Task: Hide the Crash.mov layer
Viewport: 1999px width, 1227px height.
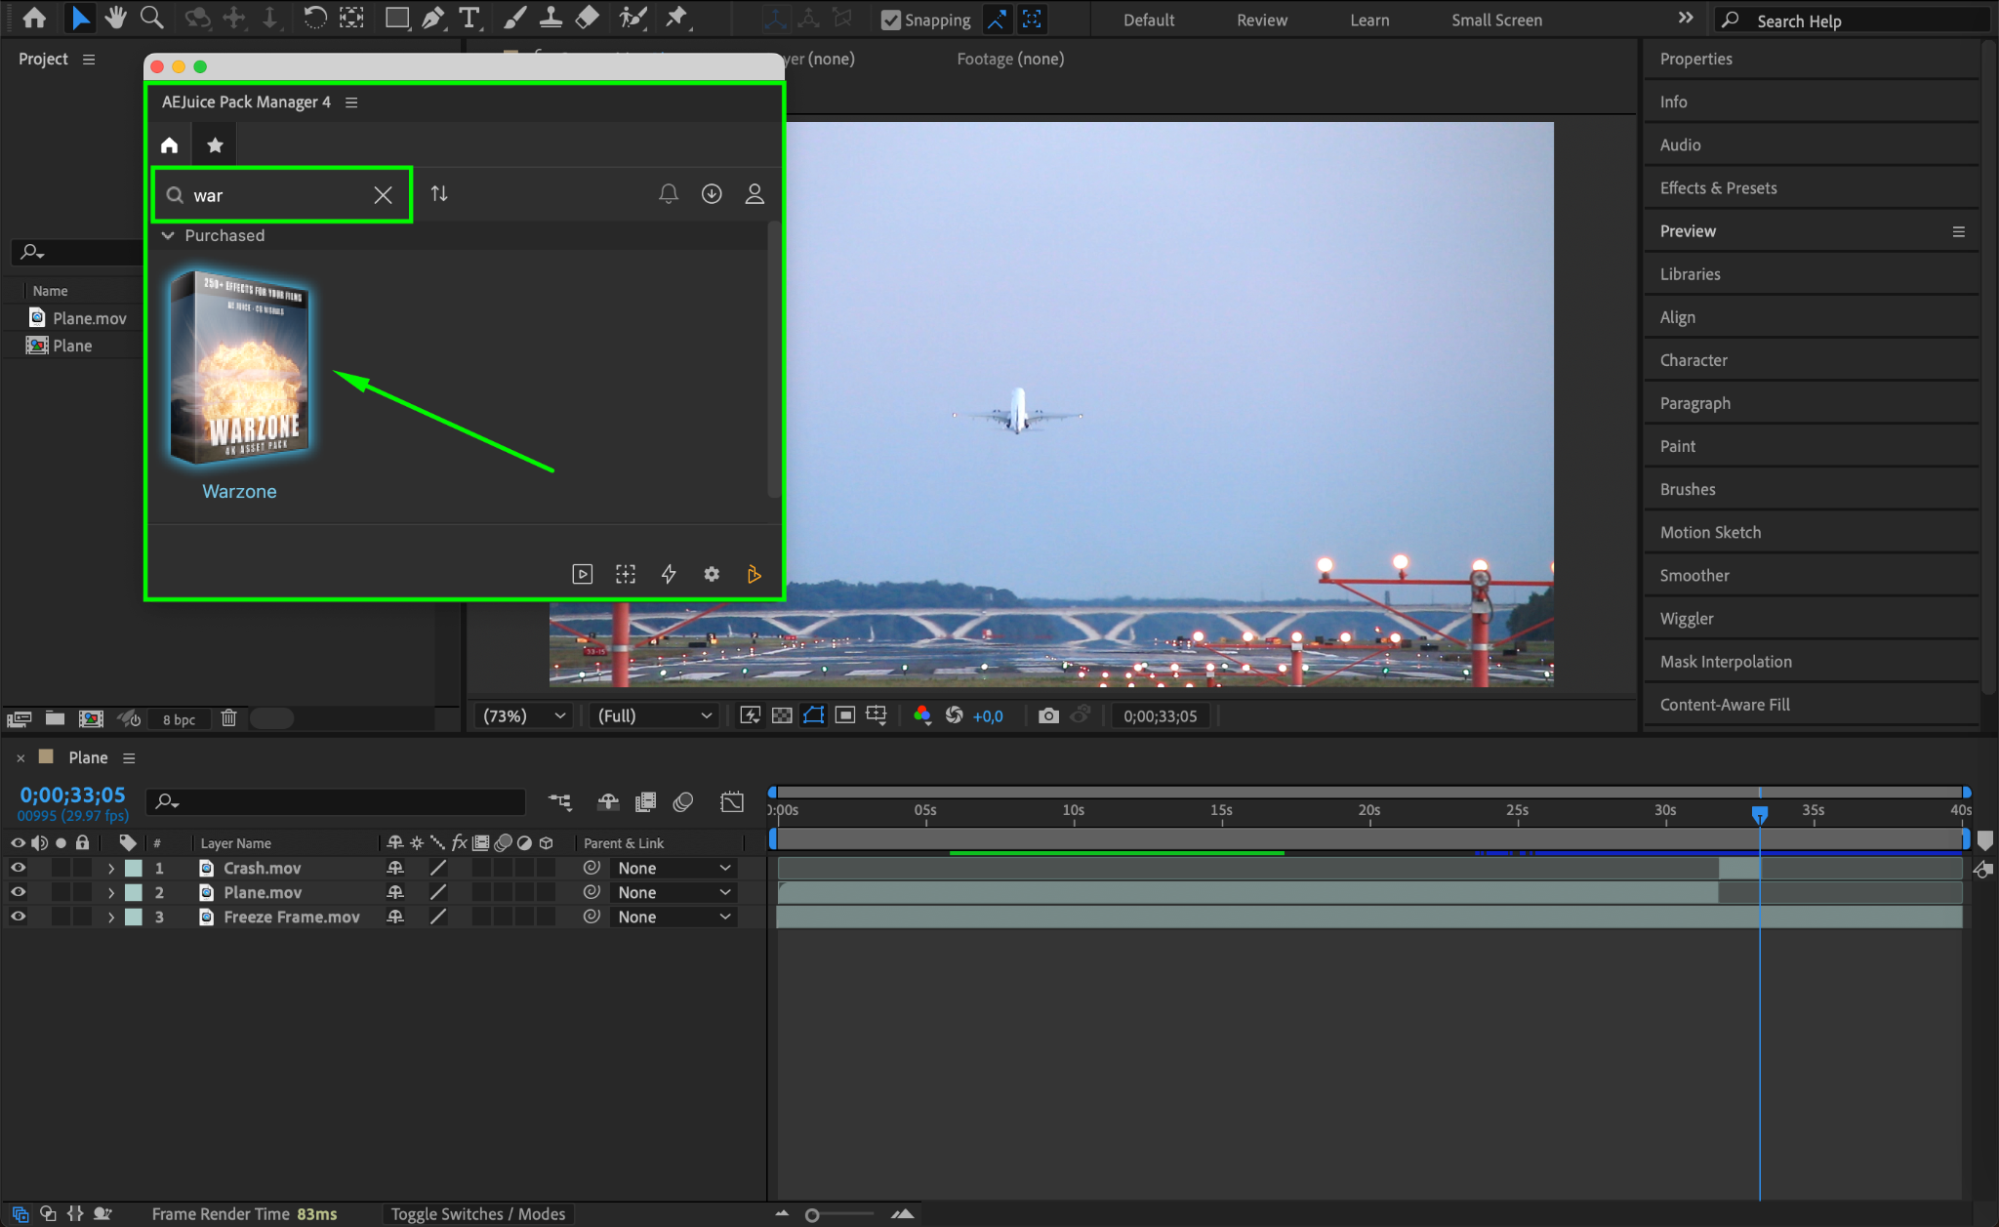Action: pyautogui.click(x=18, y=868)
